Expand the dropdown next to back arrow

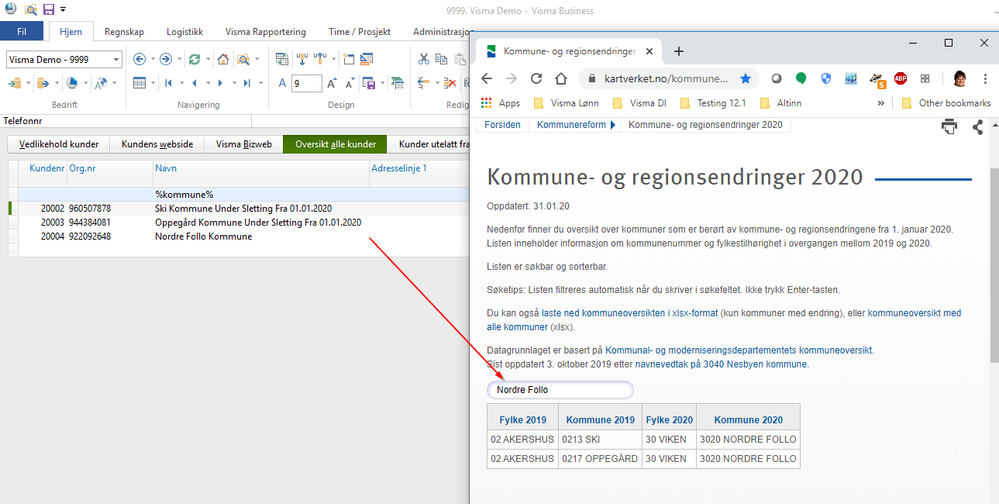(x=153, y=59)
